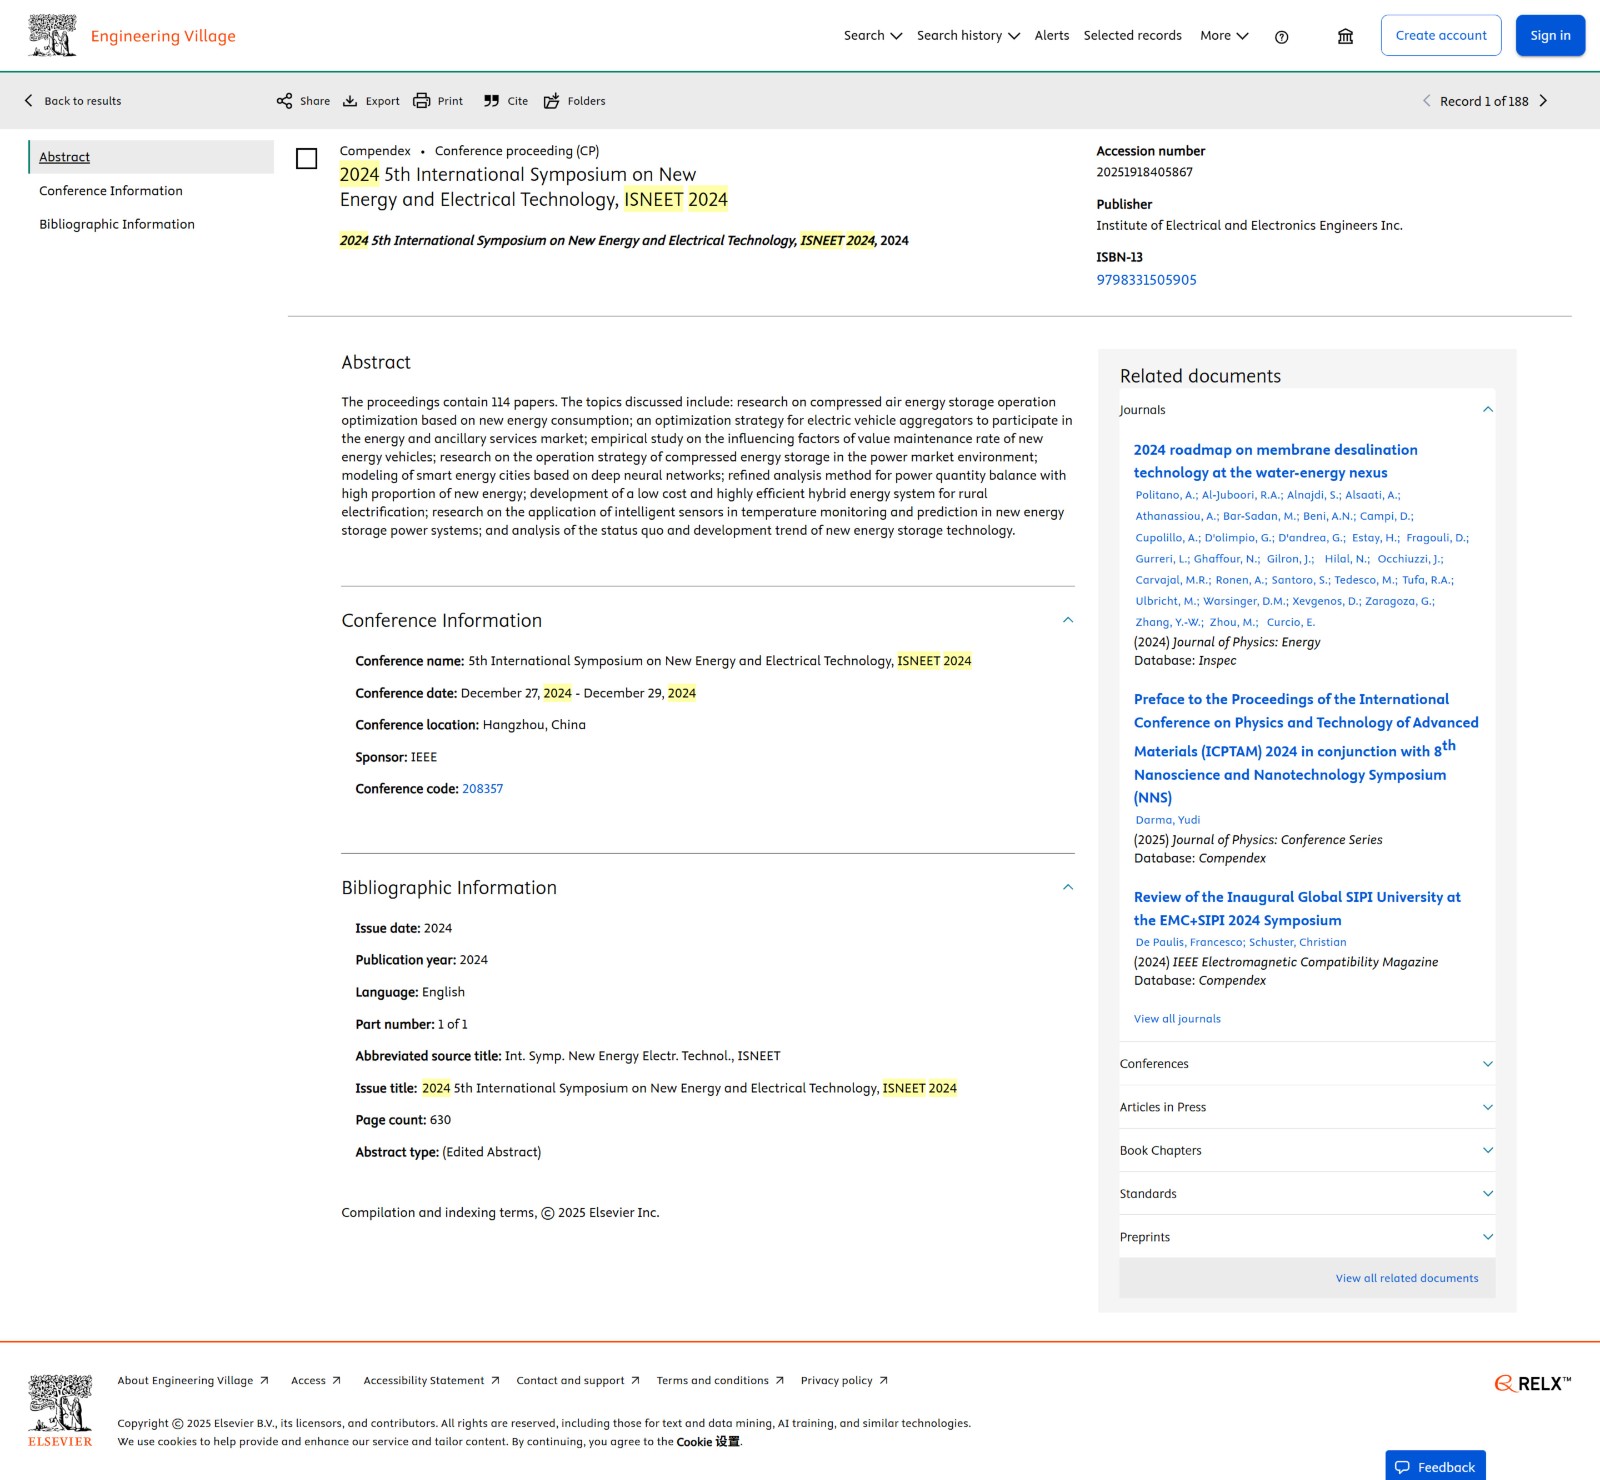Click View all related documents link
Viewport: 1600px width, 1480px height.
tap(1406, 1279)
